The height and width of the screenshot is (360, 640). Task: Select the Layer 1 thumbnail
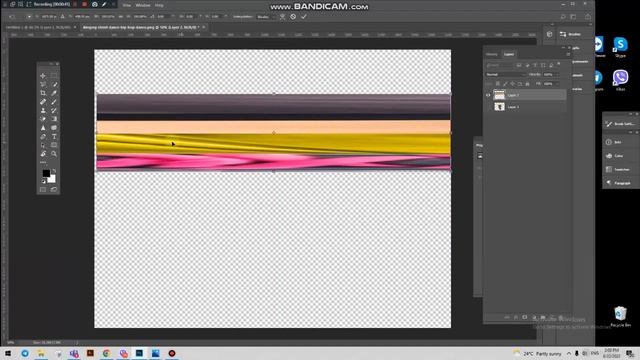pos(499,107)
